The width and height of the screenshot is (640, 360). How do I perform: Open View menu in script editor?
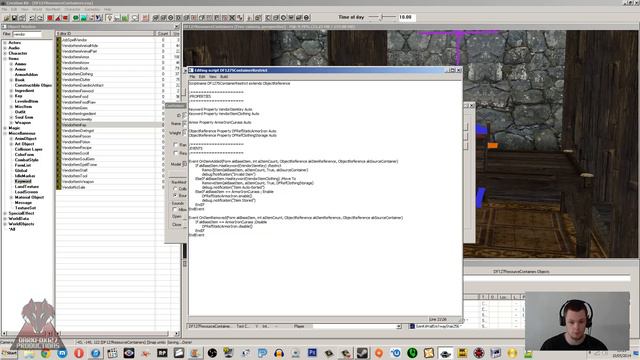(x=213, y=77)
